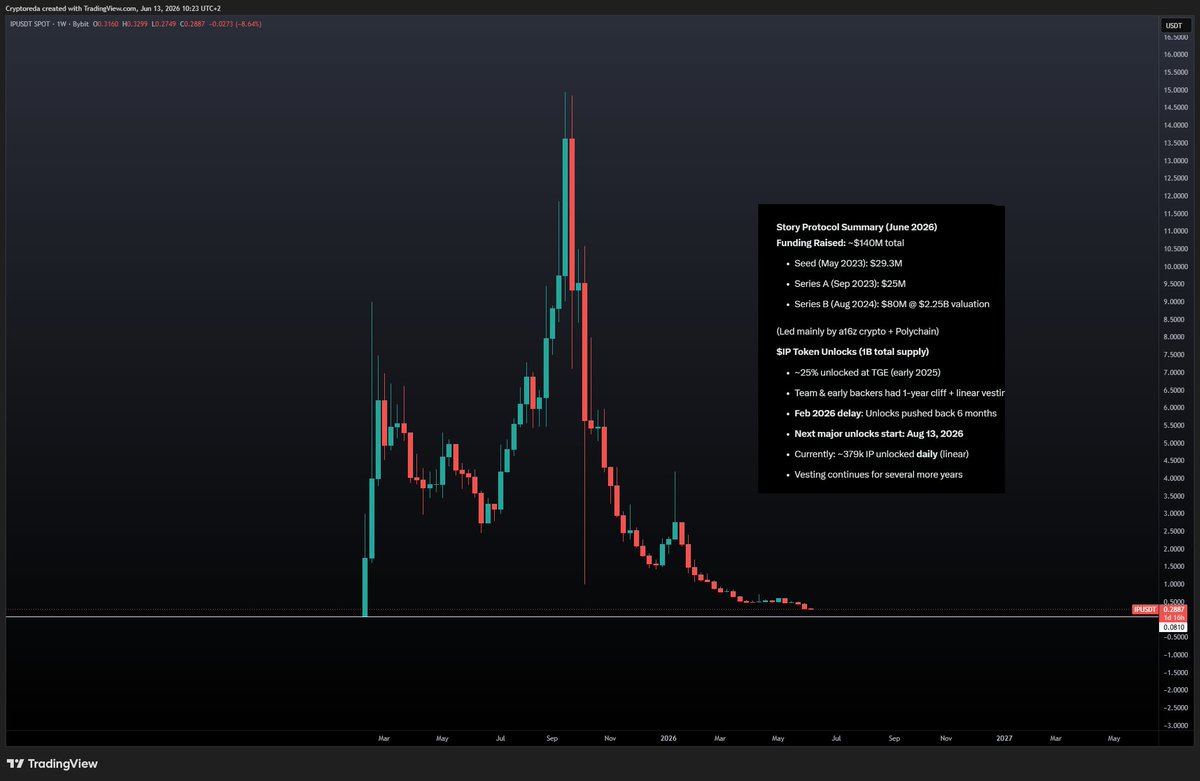Viewport: 1200px width, 781px height.
Task: Click the white 0.0810 horizontal line label
Action: 1174,627
